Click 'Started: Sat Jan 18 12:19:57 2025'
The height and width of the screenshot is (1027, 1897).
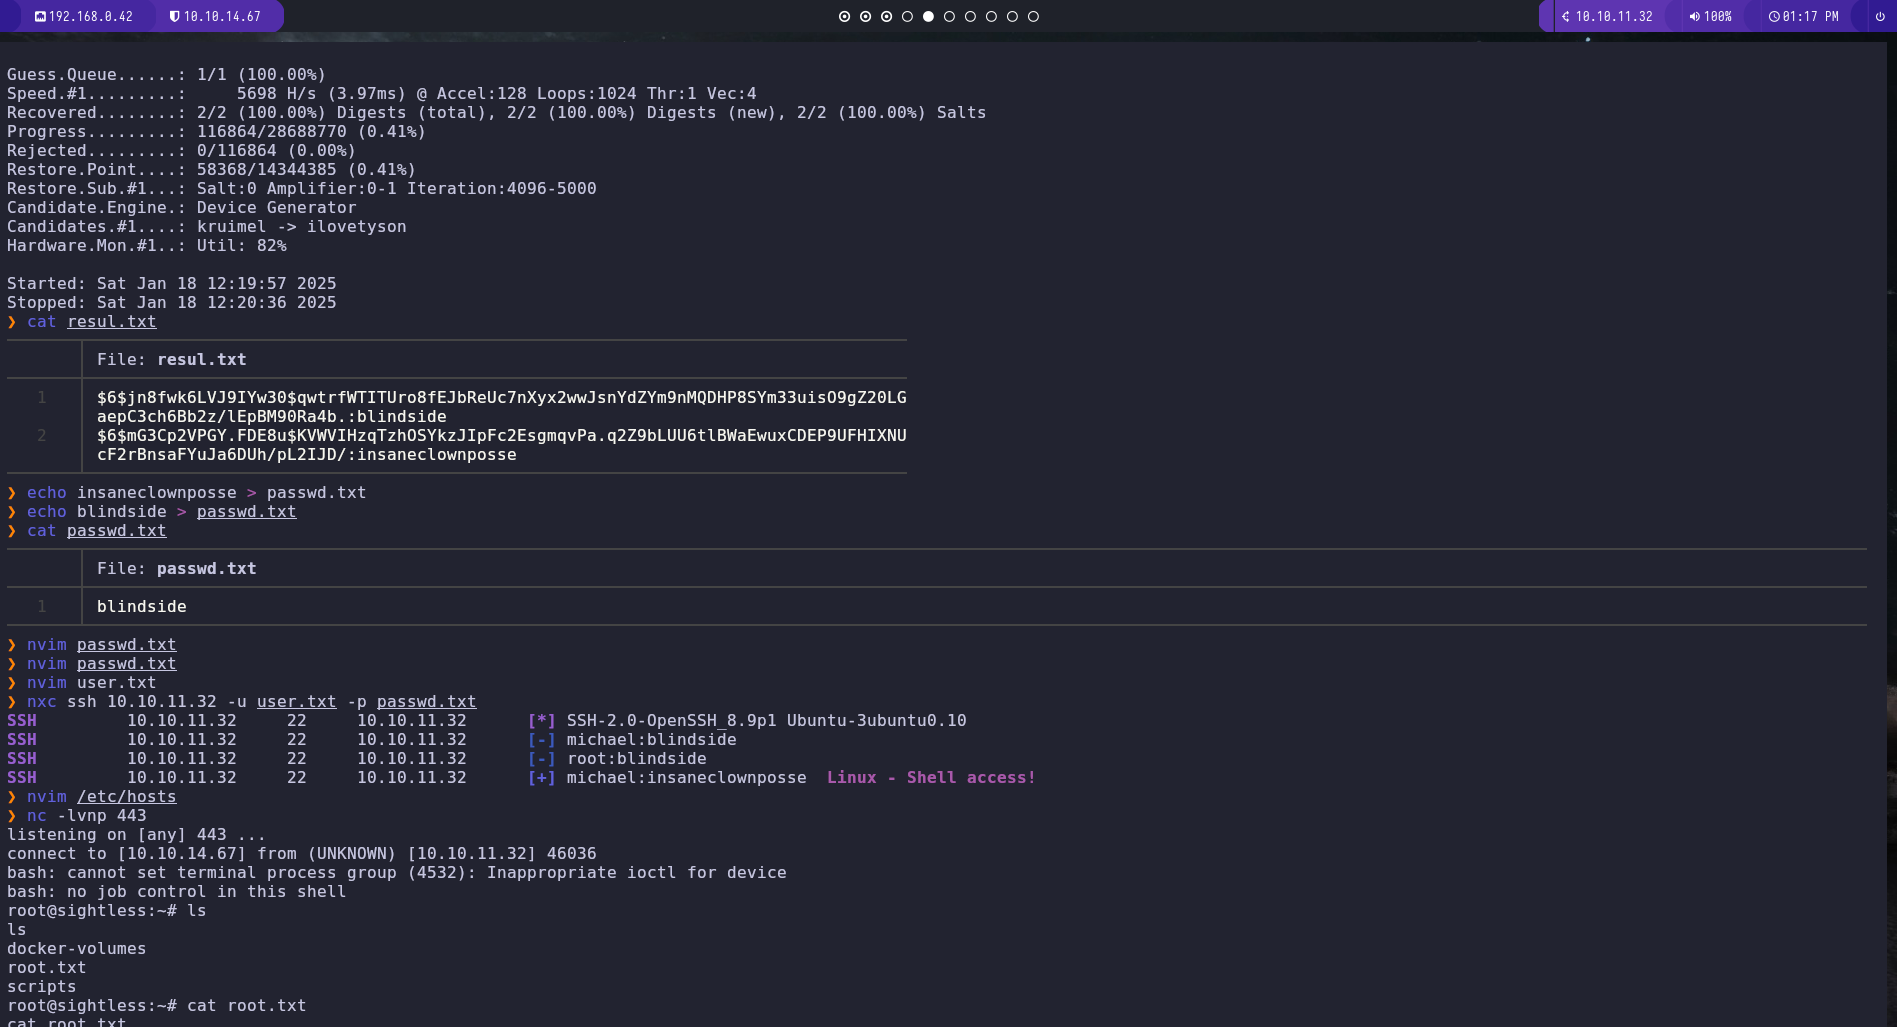(x=172, y=284)
